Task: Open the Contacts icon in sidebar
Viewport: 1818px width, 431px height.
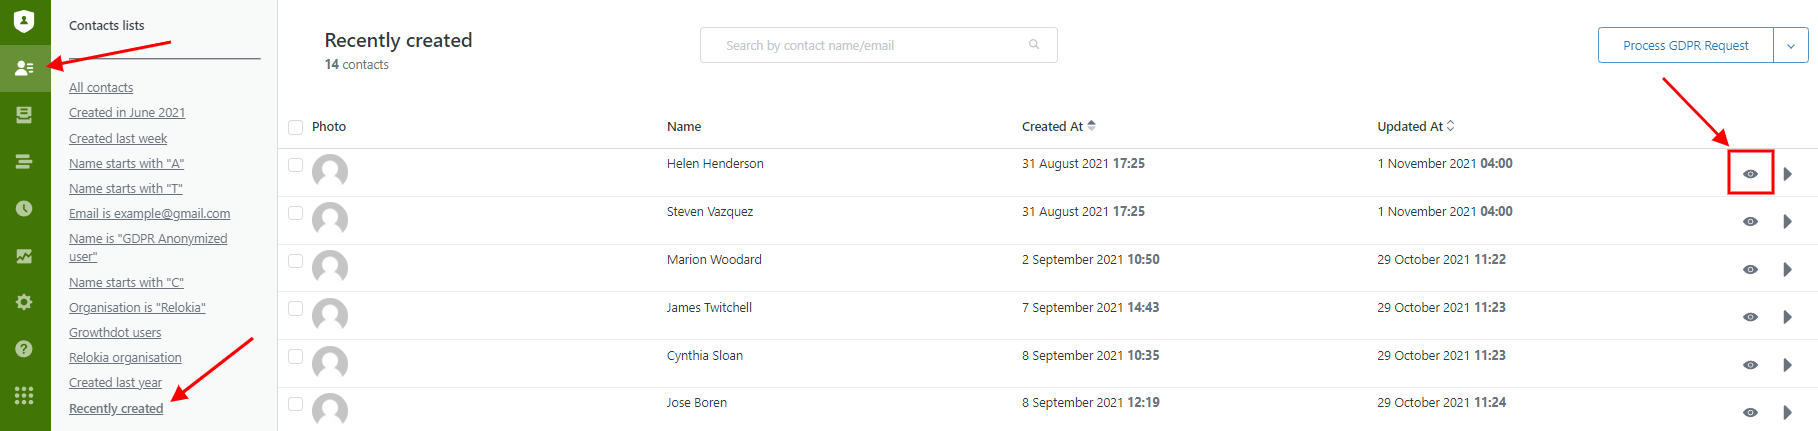Action: [25, 68]
